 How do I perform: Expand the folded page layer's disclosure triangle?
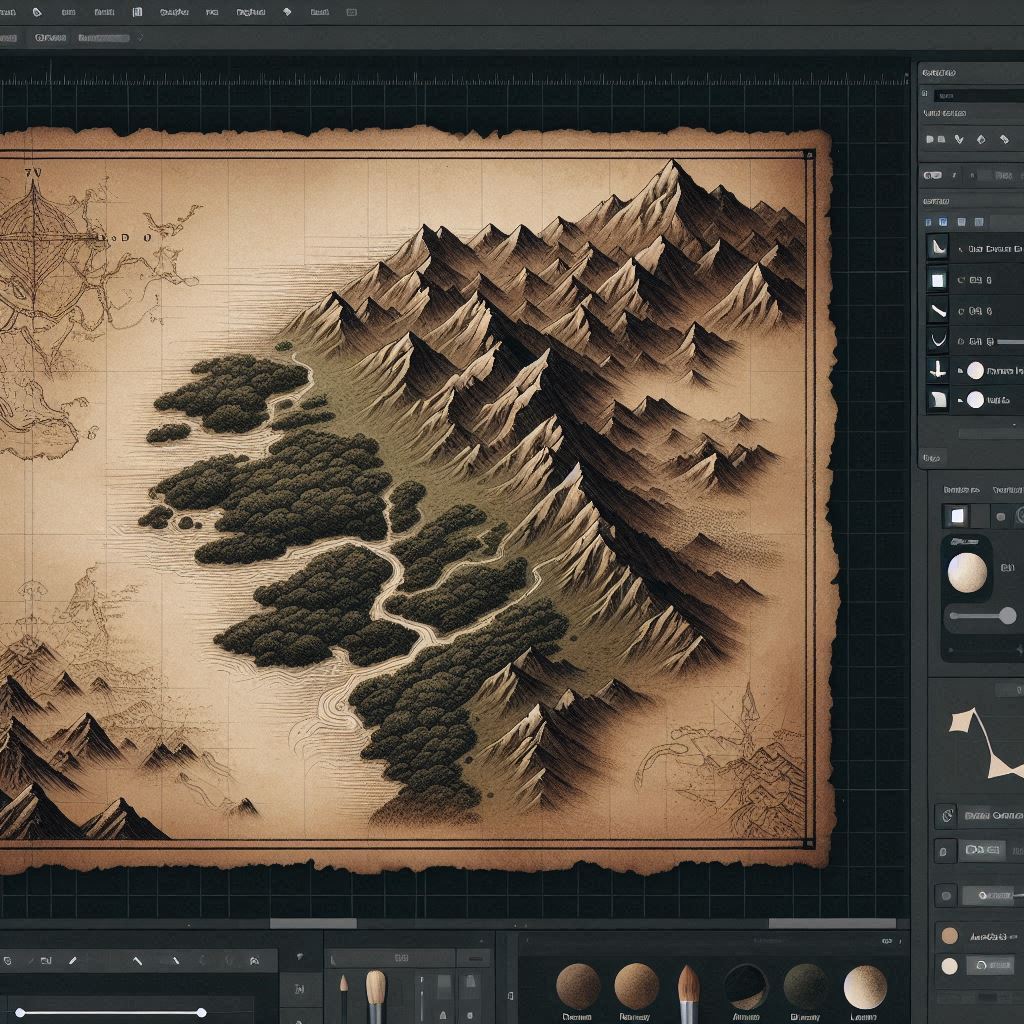point(960,400)
